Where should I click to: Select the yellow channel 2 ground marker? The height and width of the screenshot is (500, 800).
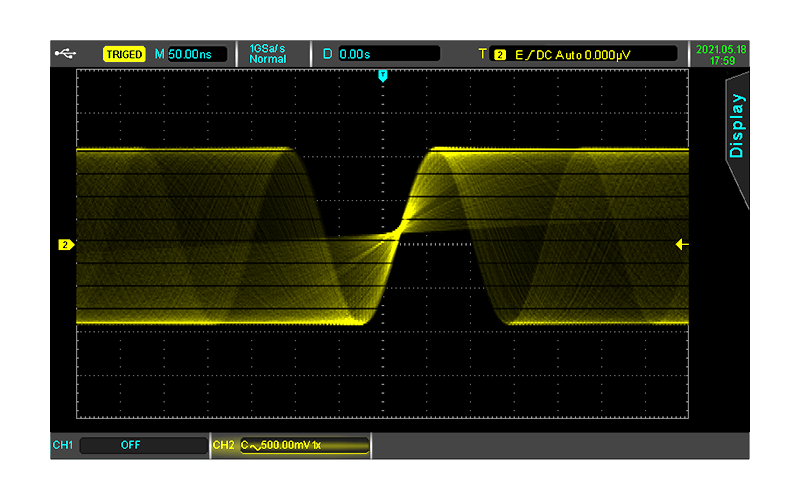(66, 245)
